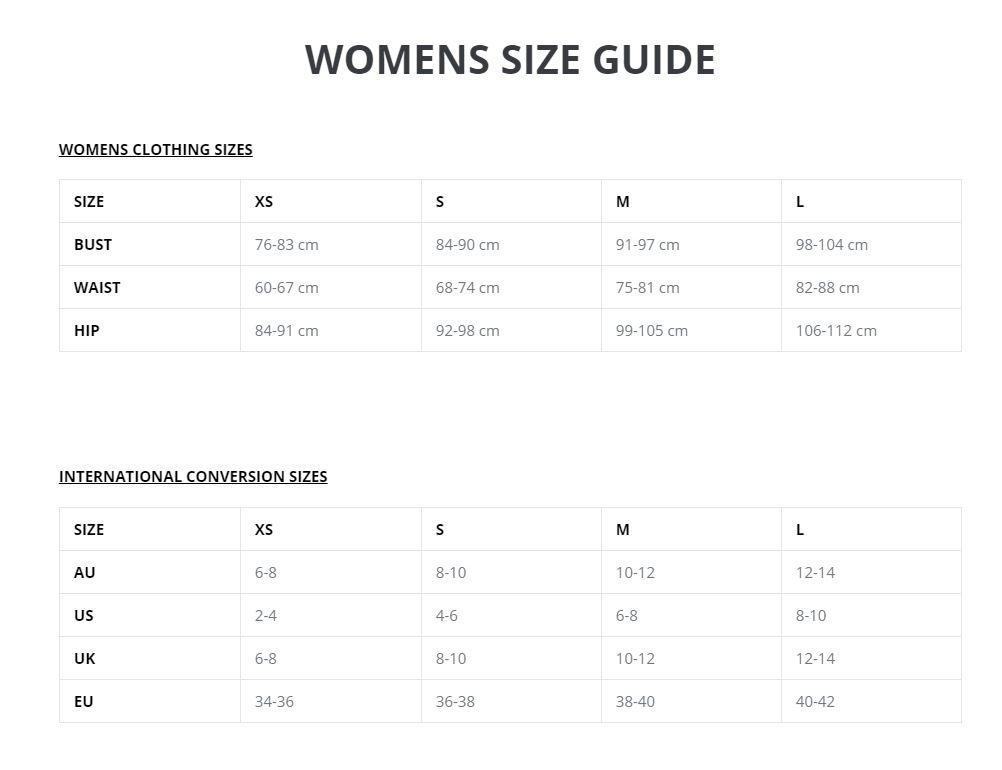Select the 106-112 cm hip cell

pyautogui.click(x=836, y=330)
